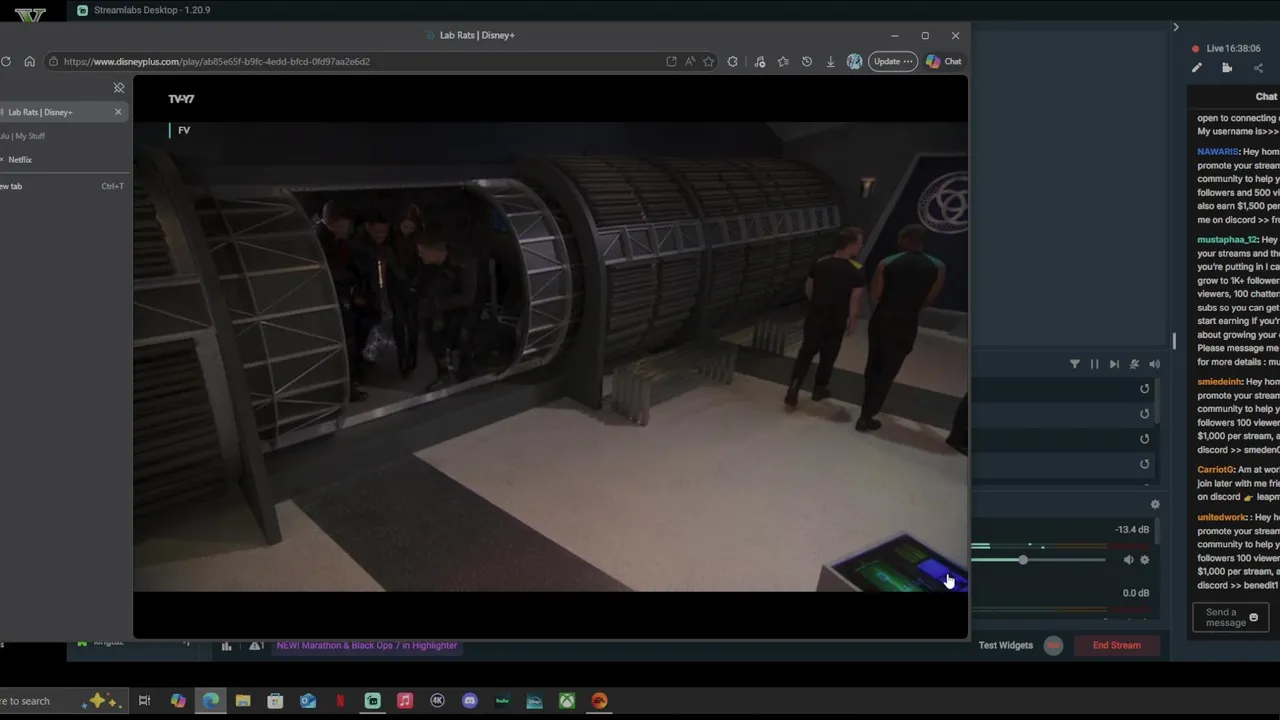Click the End Stream button
The width and height of the screenshot is (1280, 720).
pyautogui.click(x=1116, y=645)
